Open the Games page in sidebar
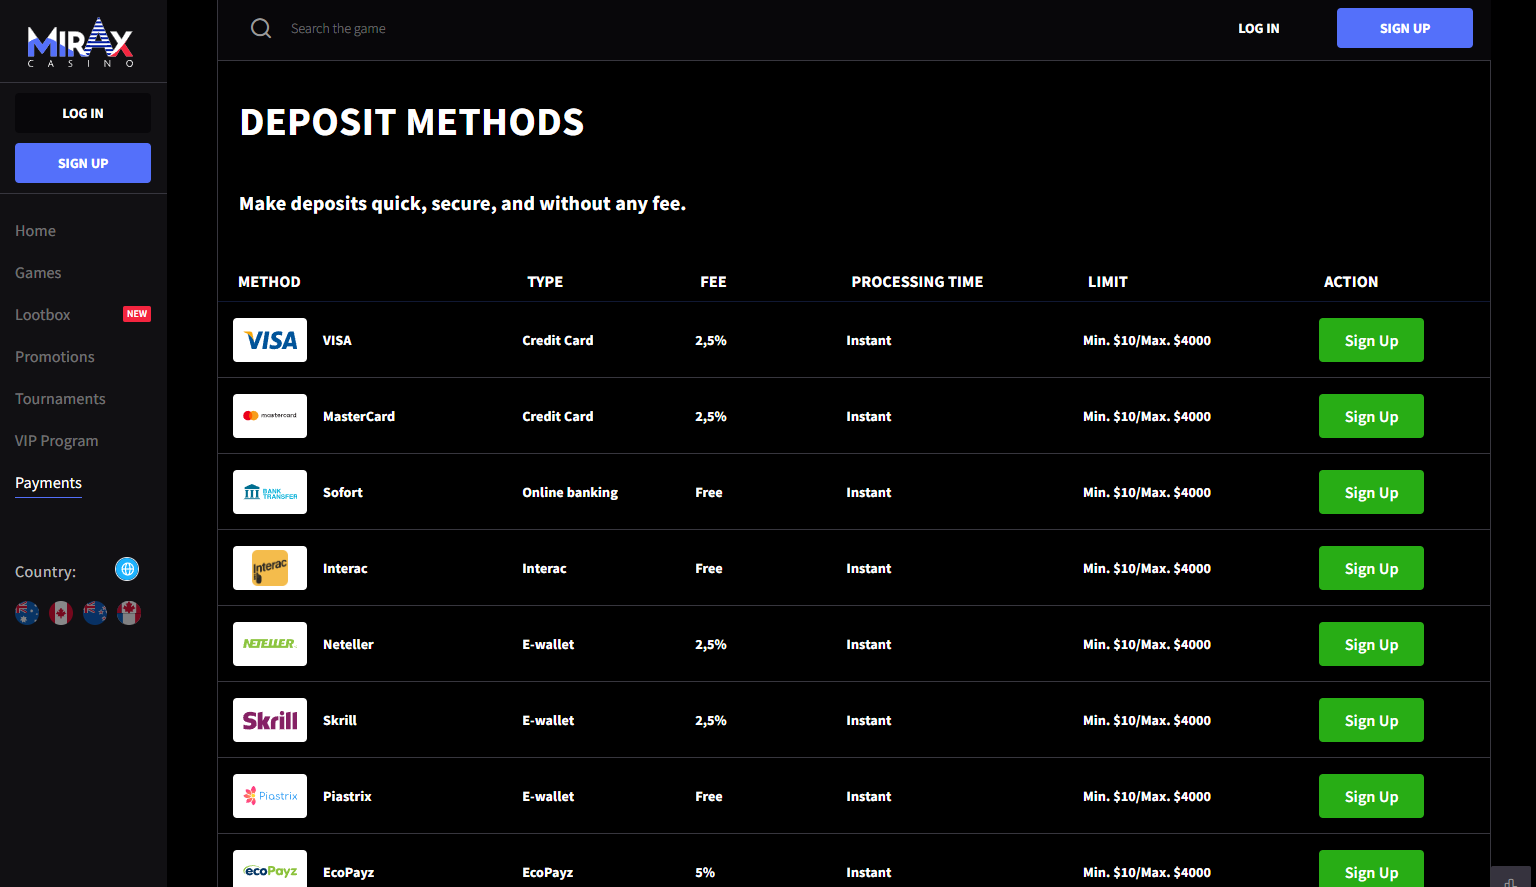 click(38, 273)
